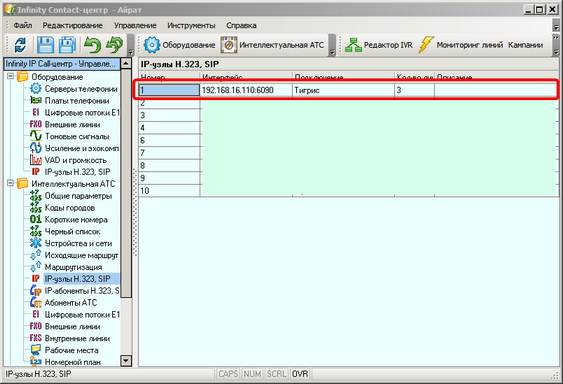Select row header 10 in table
The image size is (563, 384).
point(169,190)
